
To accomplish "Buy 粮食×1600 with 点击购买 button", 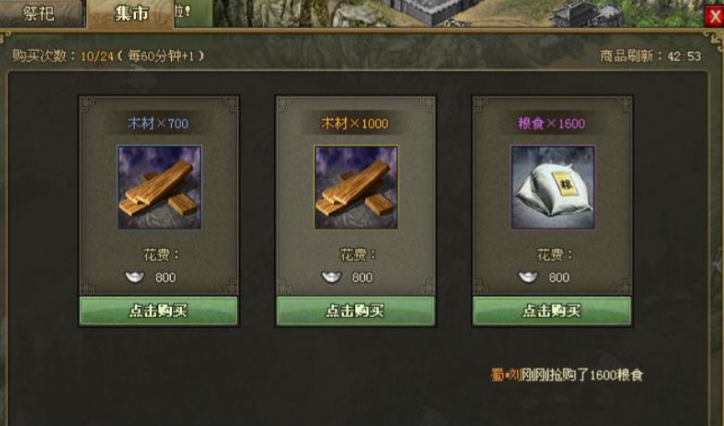I will pyautogui.click(x=552, y=311).
